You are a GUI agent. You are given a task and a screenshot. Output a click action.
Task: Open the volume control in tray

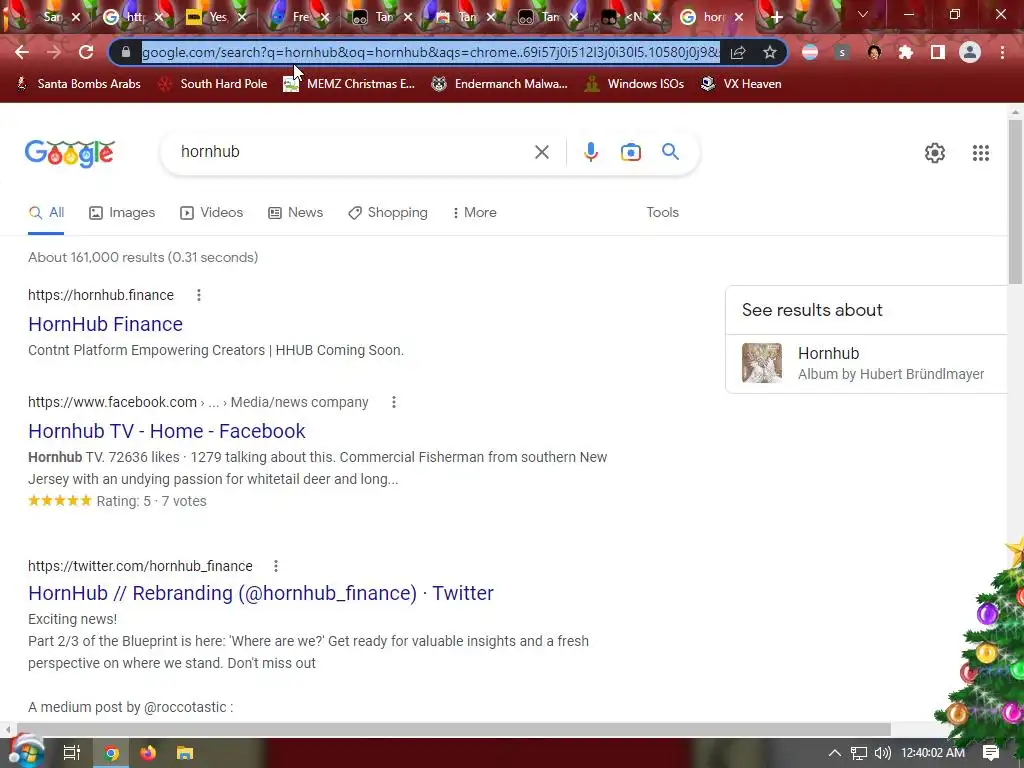[x=882, y=753]
